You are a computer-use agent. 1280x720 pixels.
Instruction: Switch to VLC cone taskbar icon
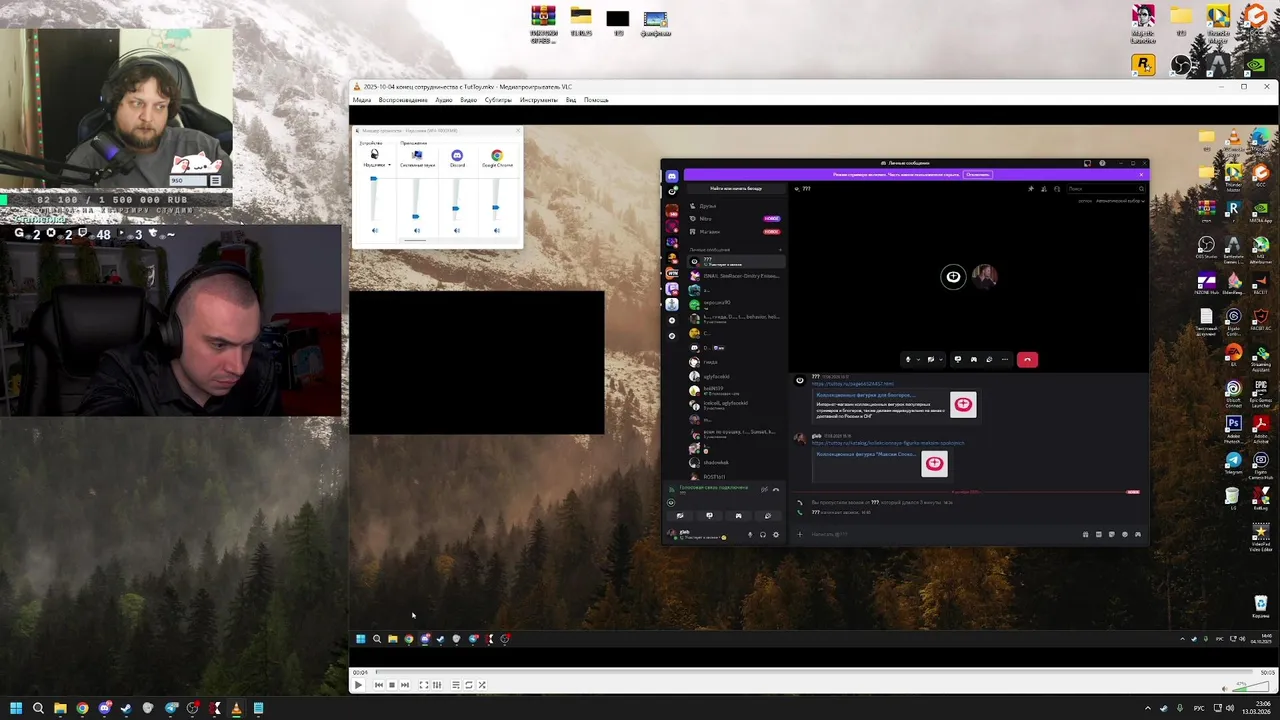coord(236,708)
